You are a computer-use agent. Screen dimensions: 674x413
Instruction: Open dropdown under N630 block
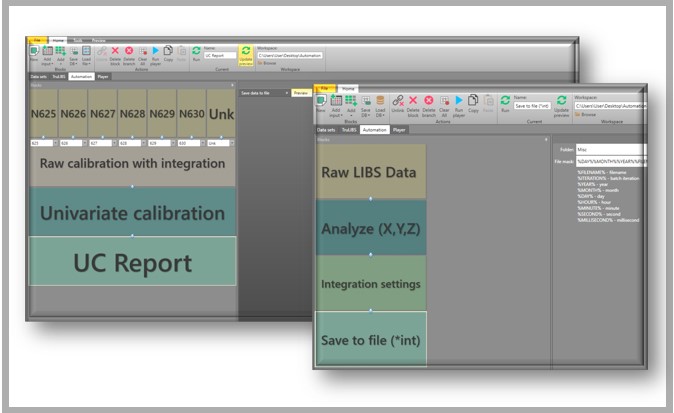[x=202, y=143]
